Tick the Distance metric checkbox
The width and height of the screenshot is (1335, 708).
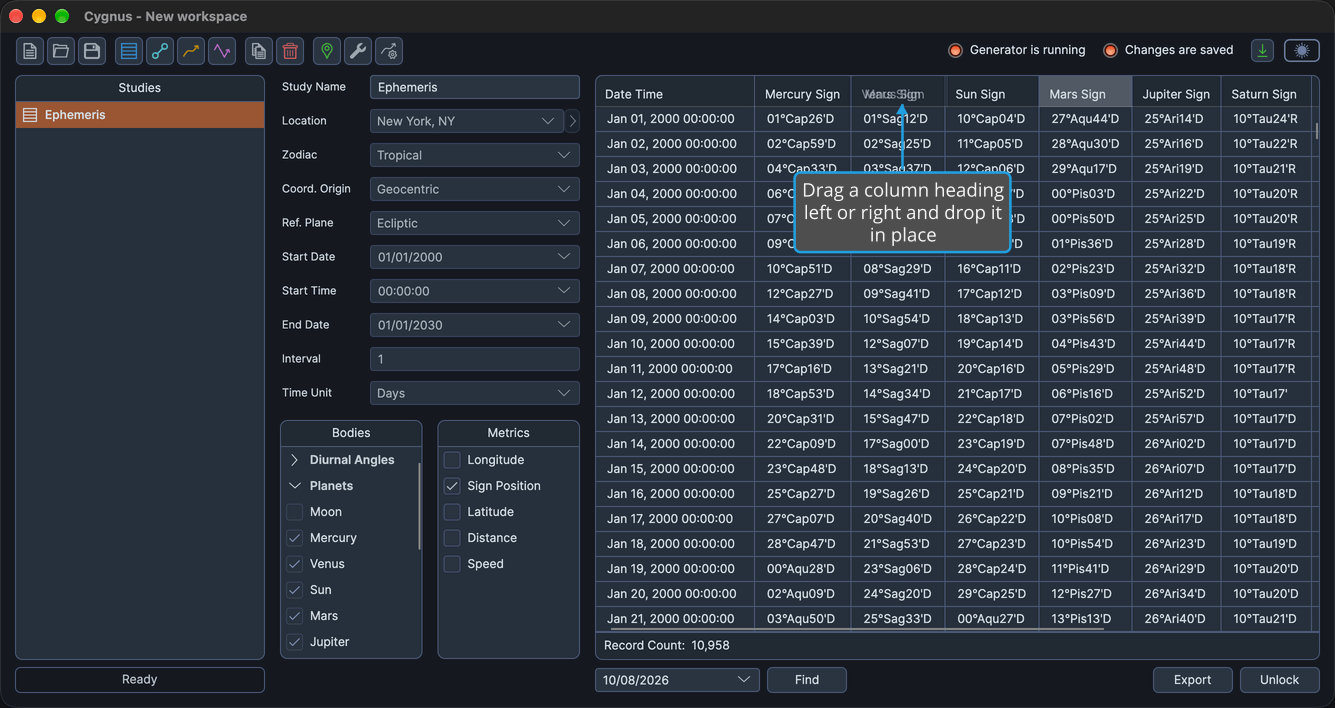tap(452, 538)
